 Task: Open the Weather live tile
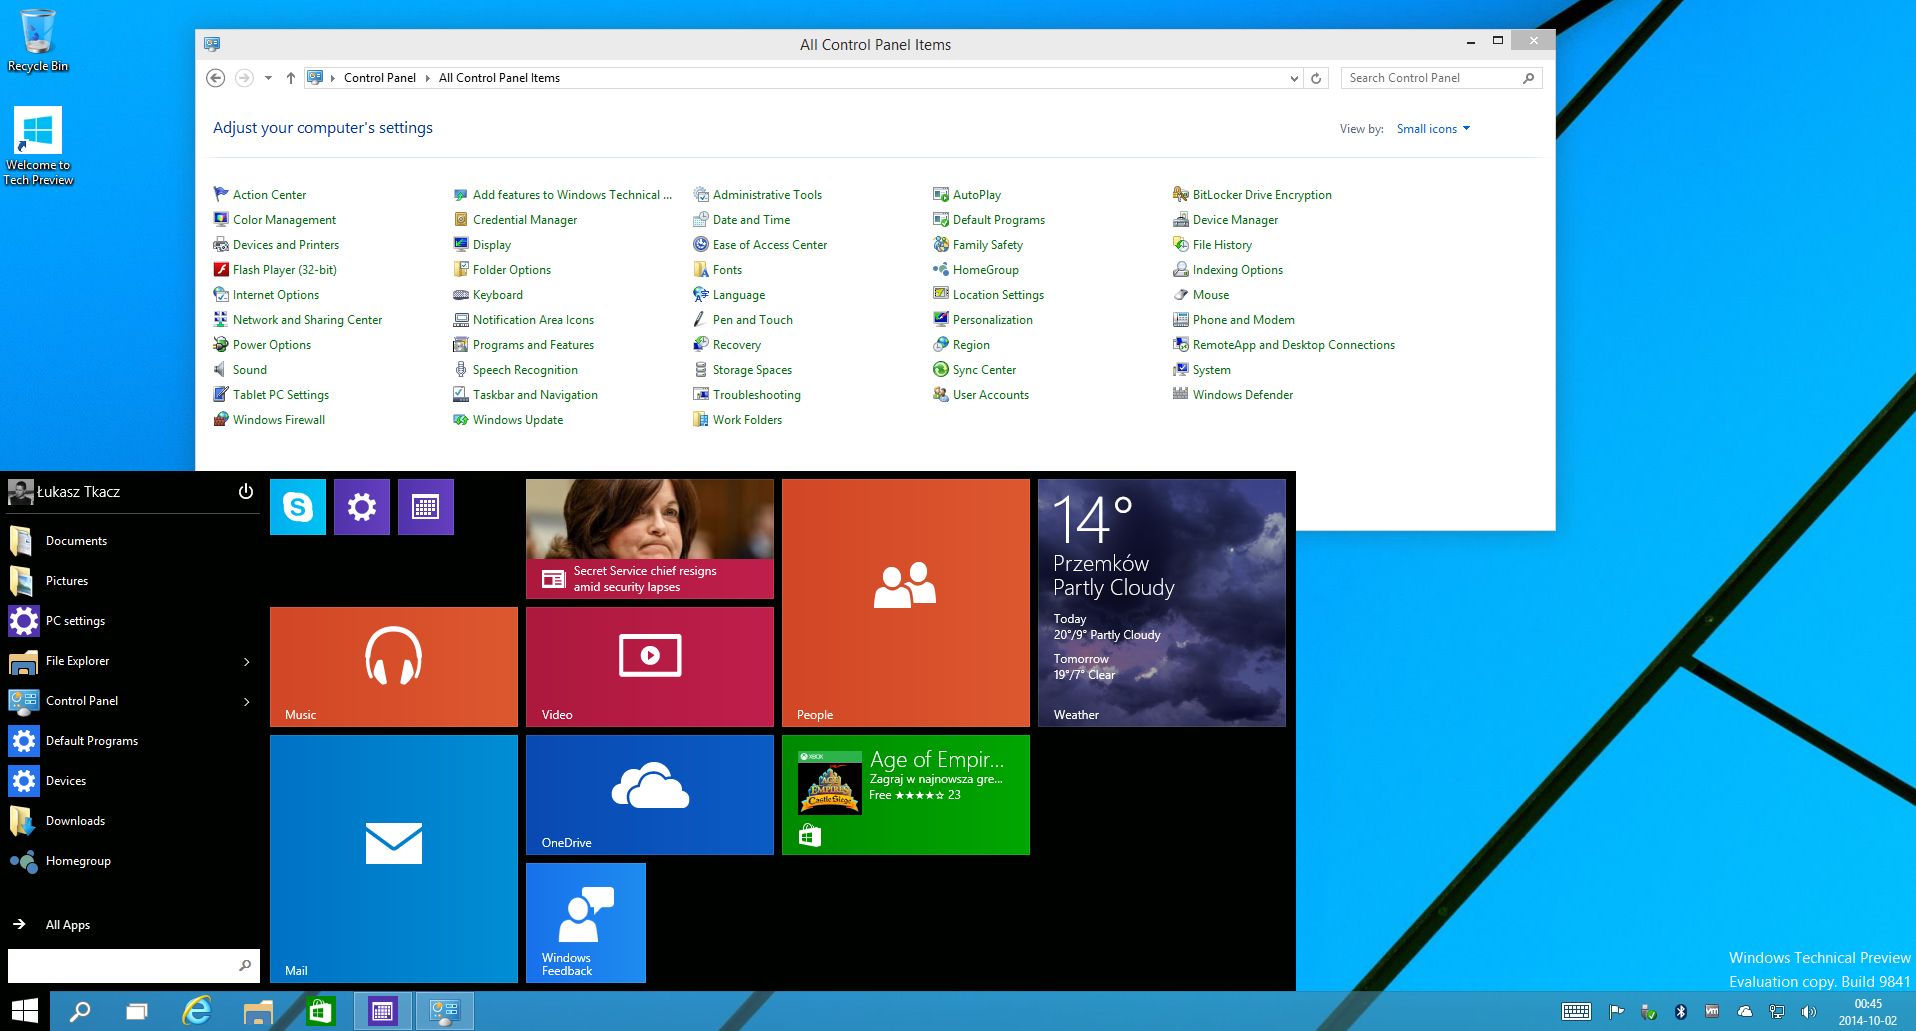[x=1161, y=602]
